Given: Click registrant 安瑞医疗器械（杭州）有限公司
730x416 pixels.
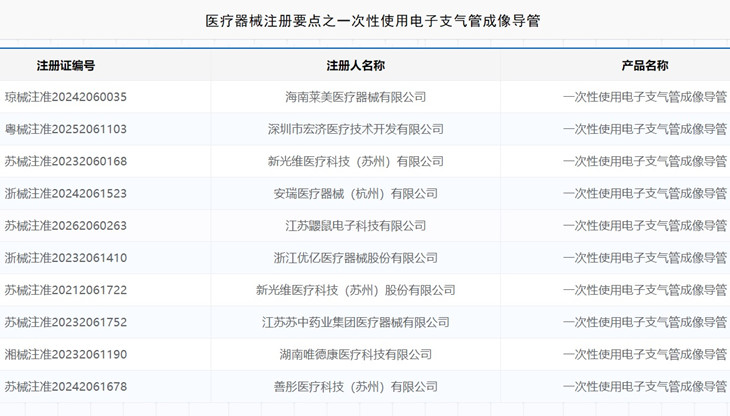Looking at the screenshot, I should point(356,194).
